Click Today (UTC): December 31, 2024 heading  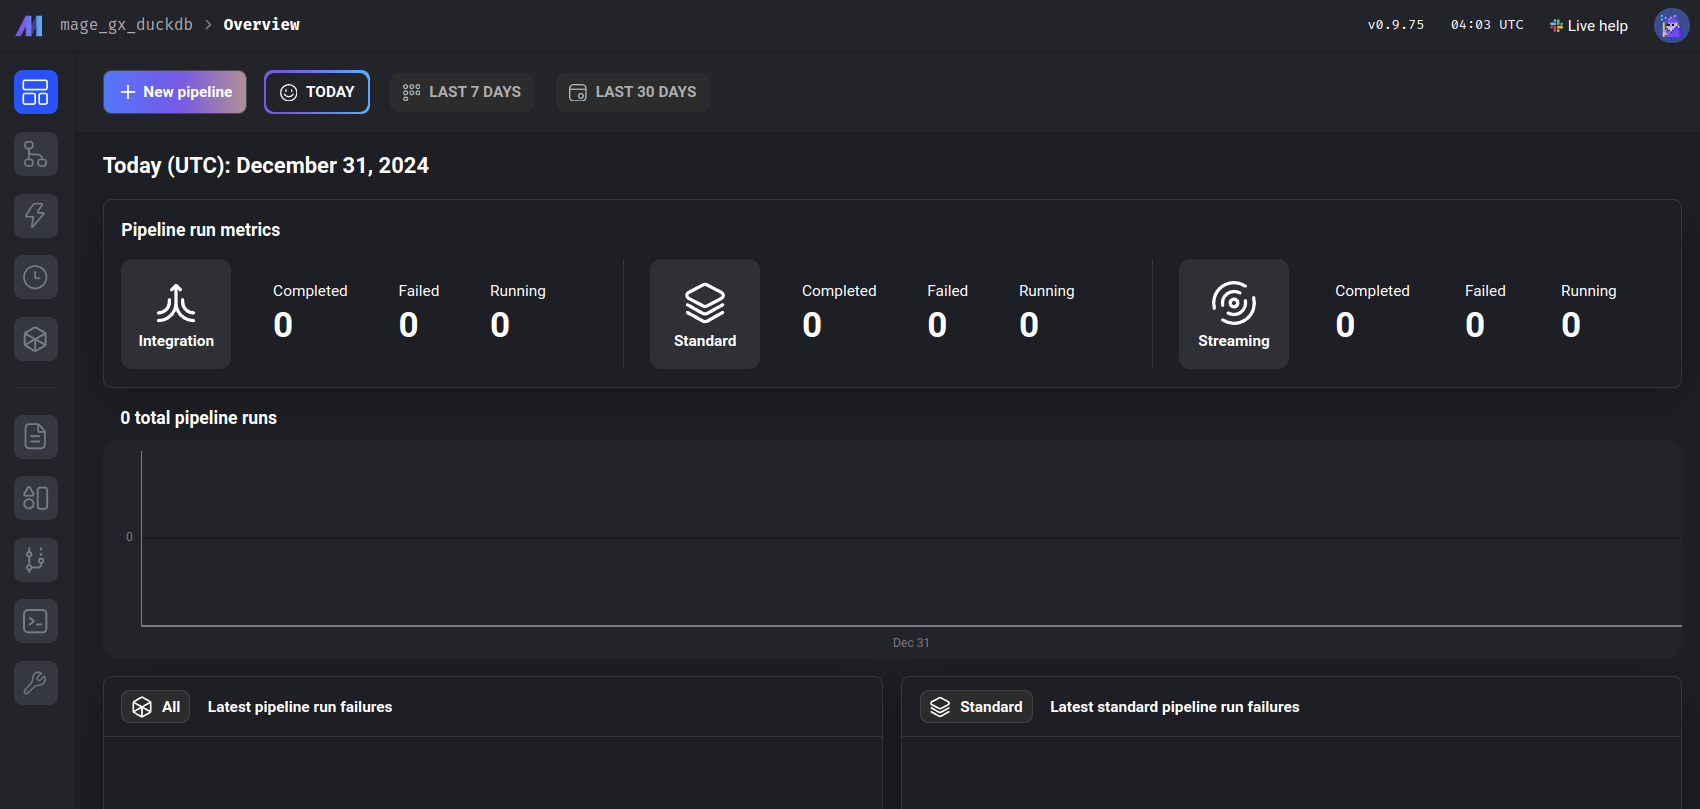[266, 165]
